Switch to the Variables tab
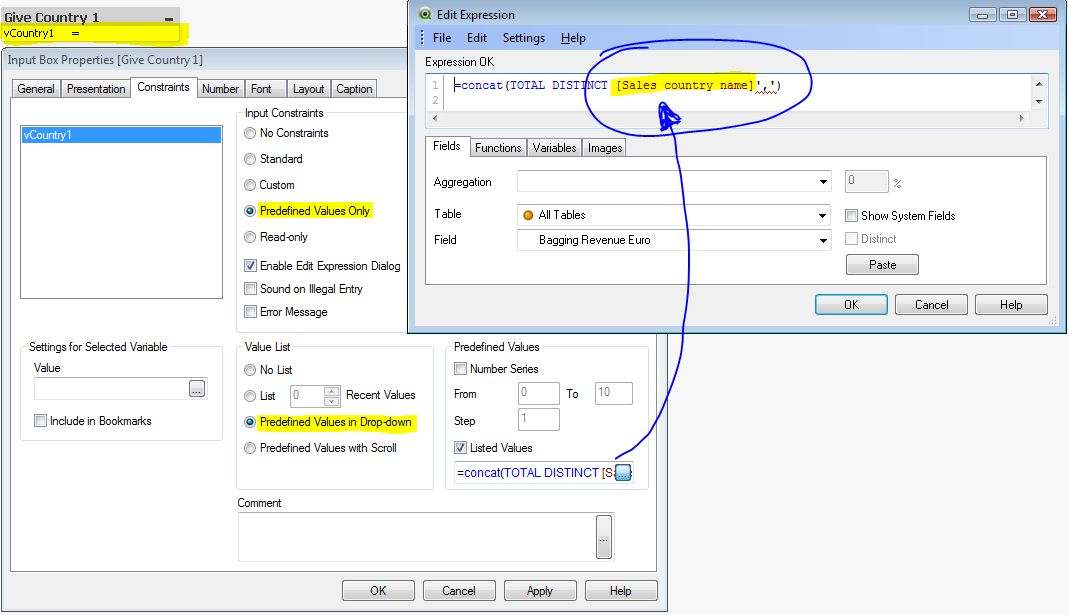 554,147
